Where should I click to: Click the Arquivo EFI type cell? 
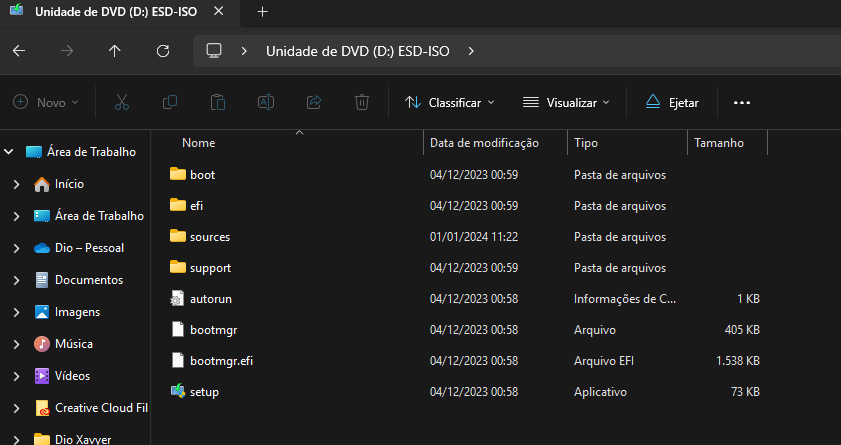click(x=604, y=361)
